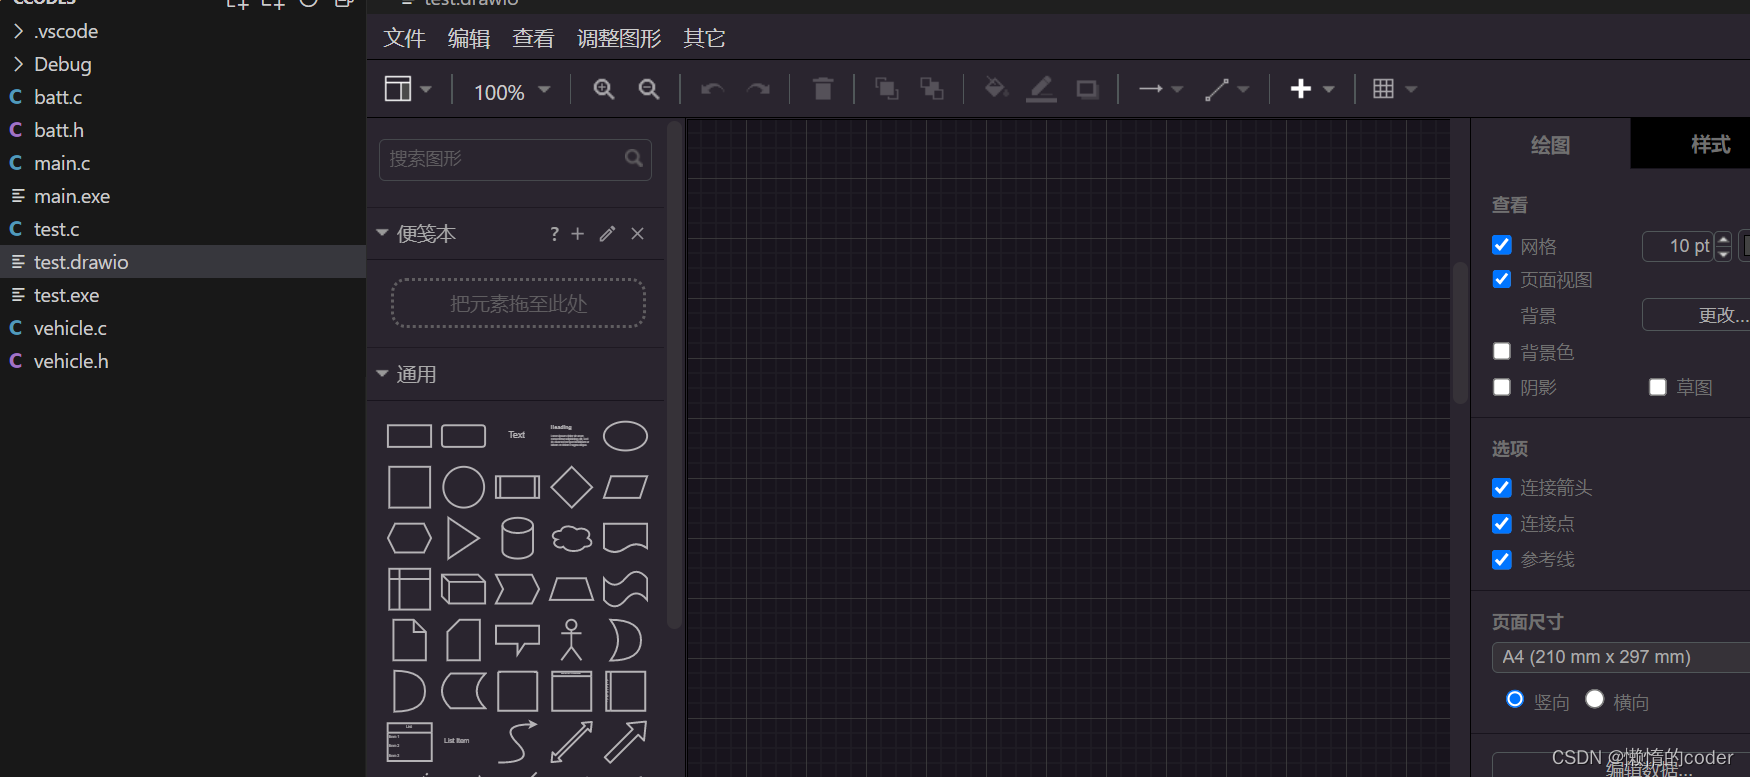Enable the 草图 sketch checkbox
1750x777 pixels.
point(1657,387)
